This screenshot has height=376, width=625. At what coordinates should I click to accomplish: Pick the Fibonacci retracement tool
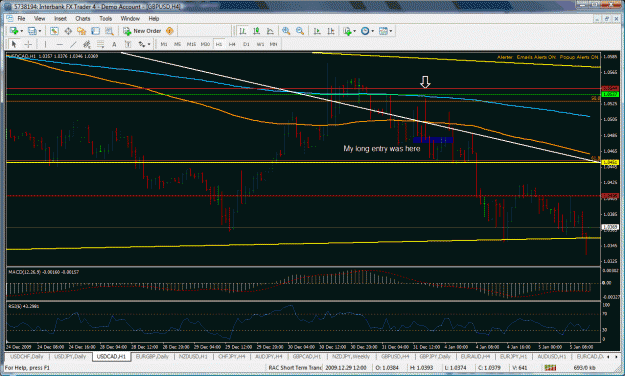coord(100,44)
